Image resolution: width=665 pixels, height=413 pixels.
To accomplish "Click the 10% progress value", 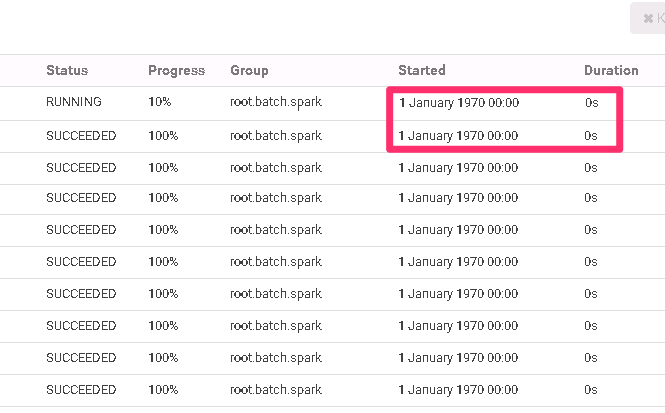I will tap(160, 103).
